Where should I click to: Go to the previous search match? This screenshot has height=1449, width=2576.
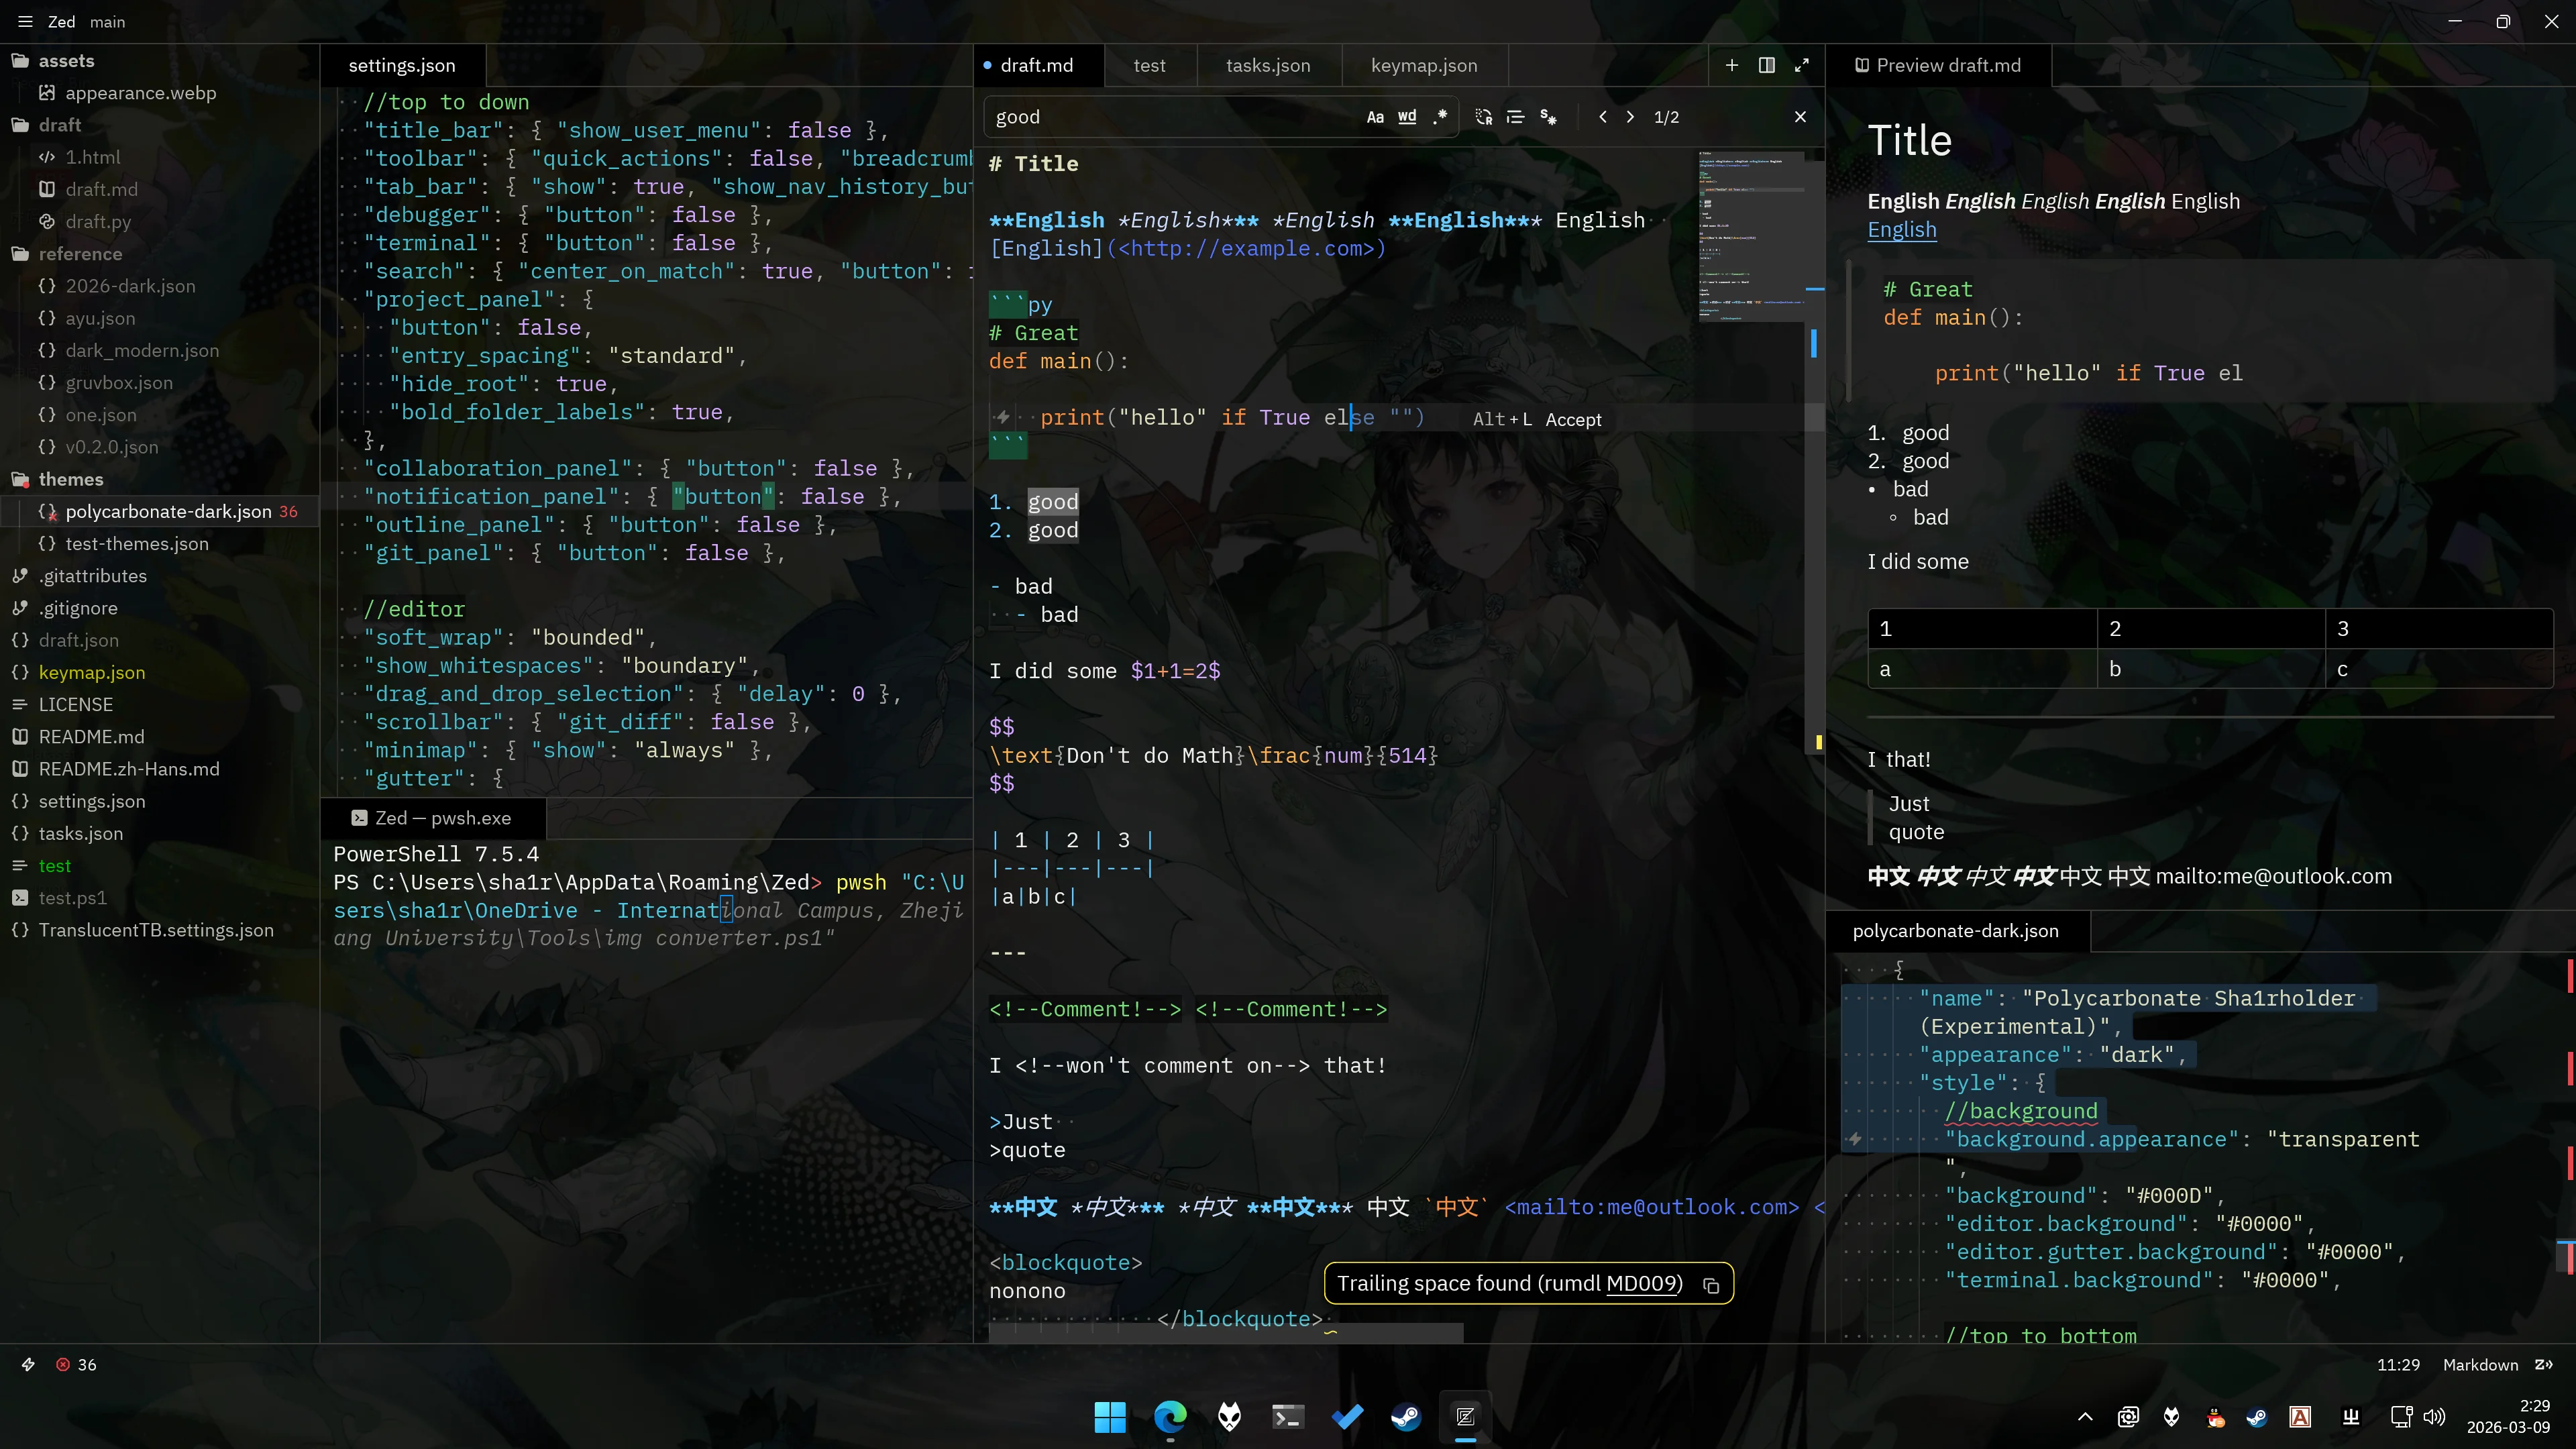(x=1603, y=117)
